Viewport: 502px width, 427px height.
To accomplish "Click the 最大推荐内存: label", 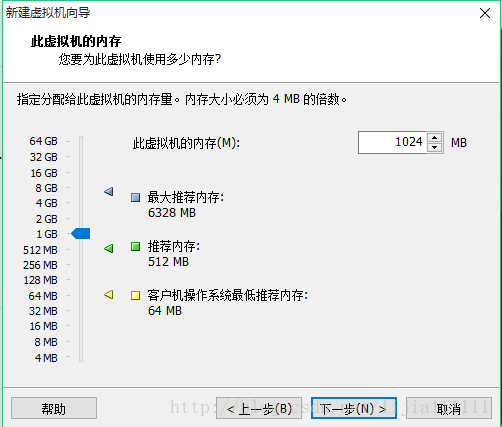I will (x=186, y=197).
